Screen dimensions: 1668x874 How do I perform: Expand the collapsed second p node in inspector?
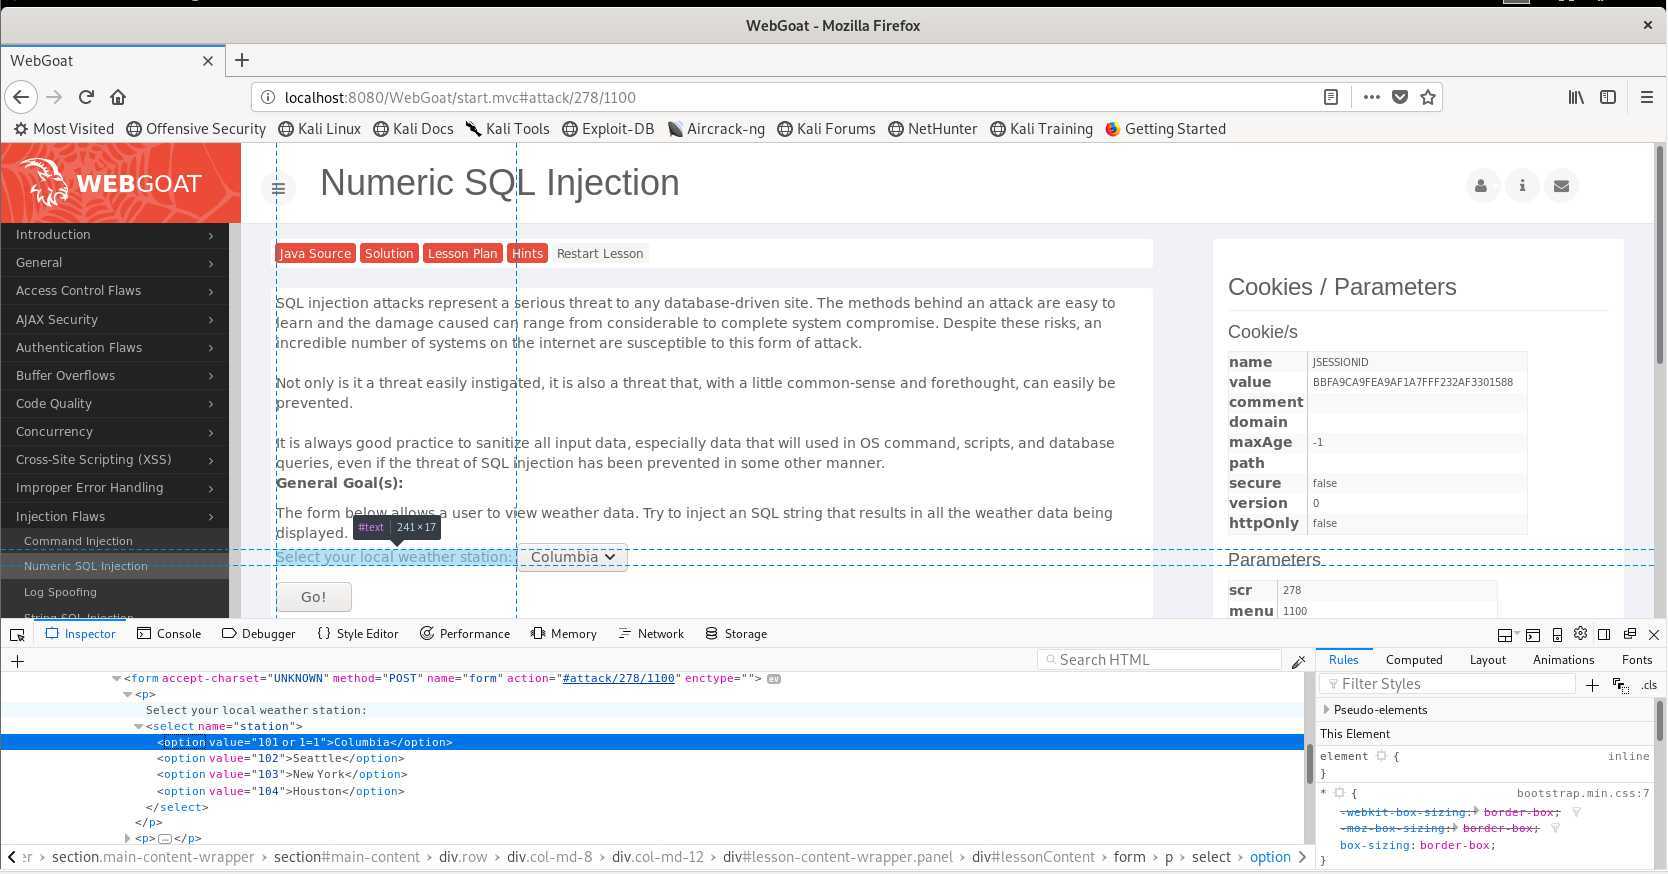pos(127,839)
